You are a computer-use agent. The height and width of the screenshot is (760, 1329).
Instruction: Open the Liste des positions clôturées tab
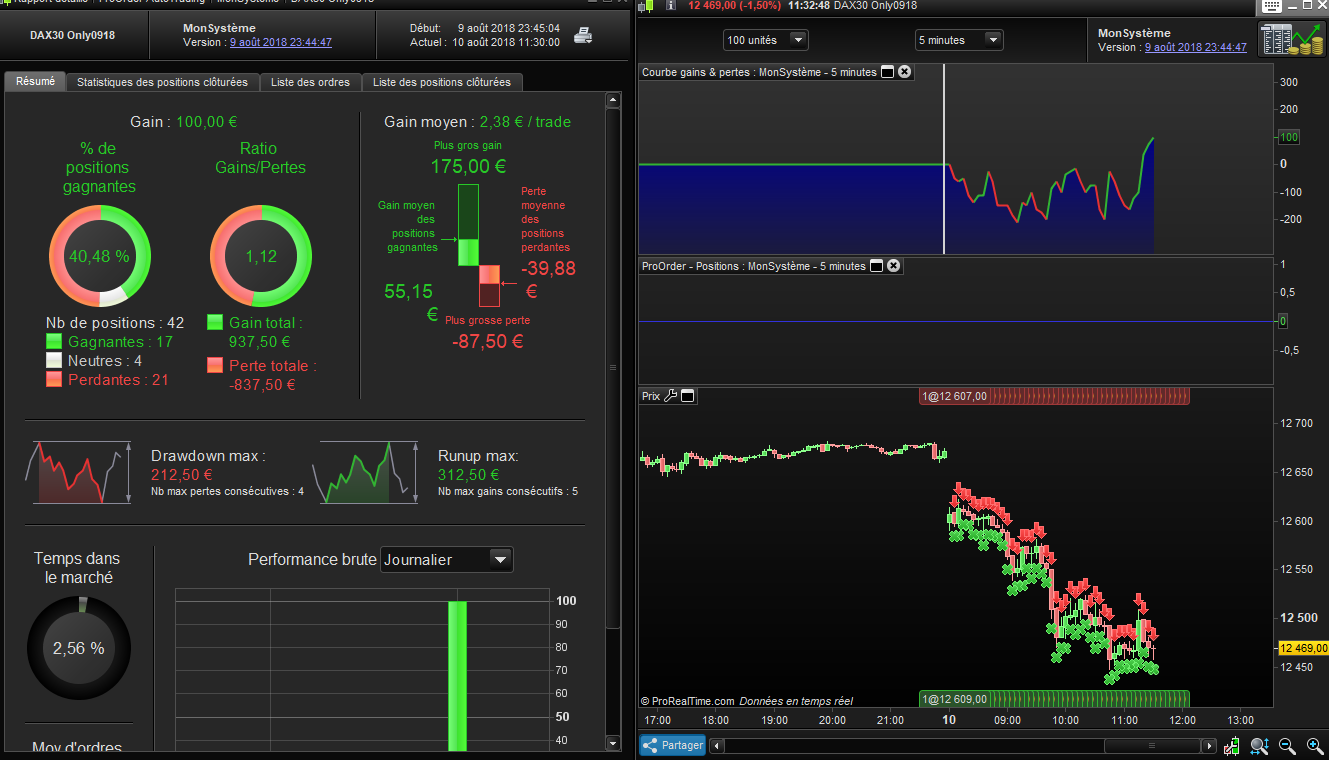[x=441, y=82]
